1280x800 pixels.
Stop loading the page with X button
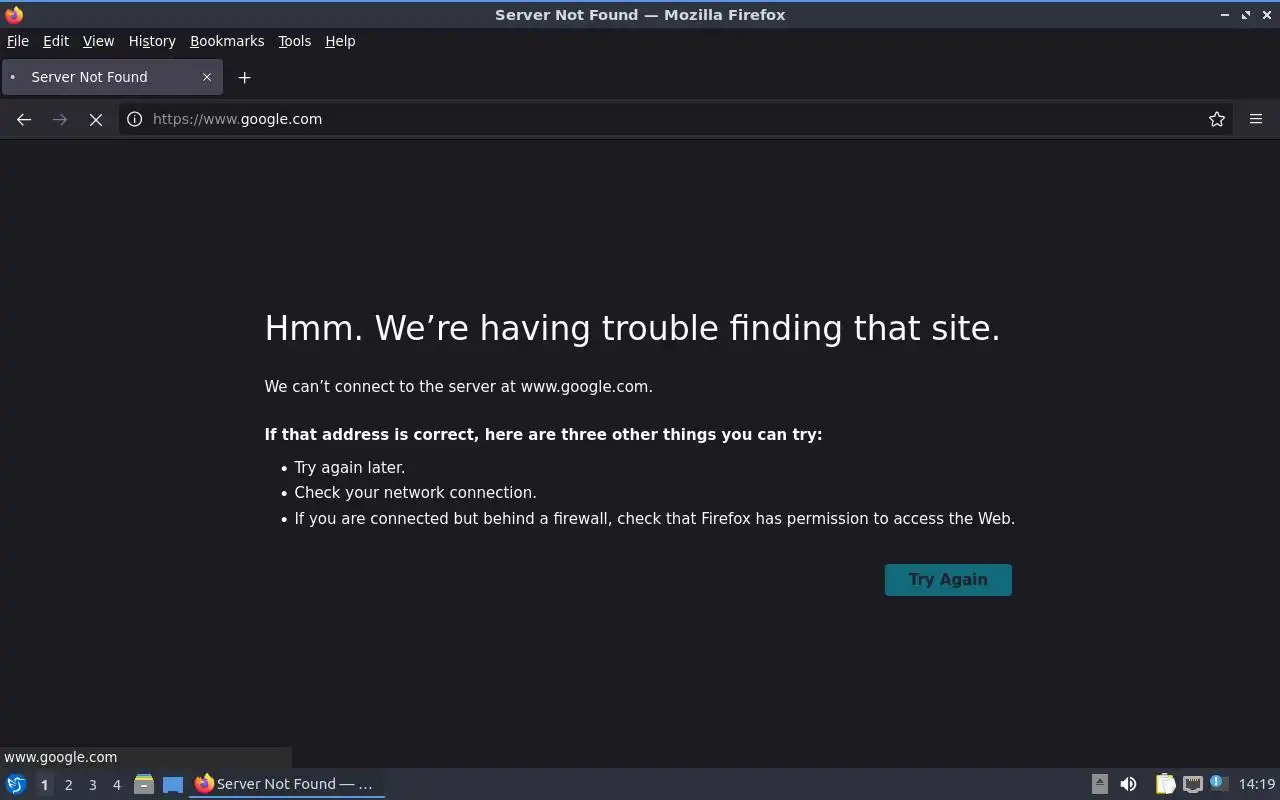[96, 119]
